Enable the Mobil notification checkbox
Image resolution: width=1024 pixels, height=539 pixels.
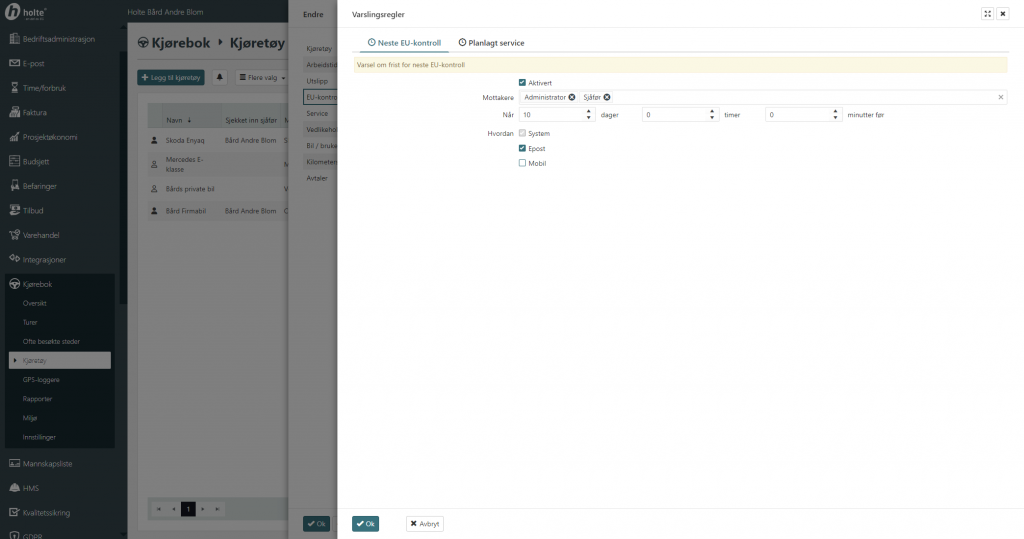(x=522, y=163)
